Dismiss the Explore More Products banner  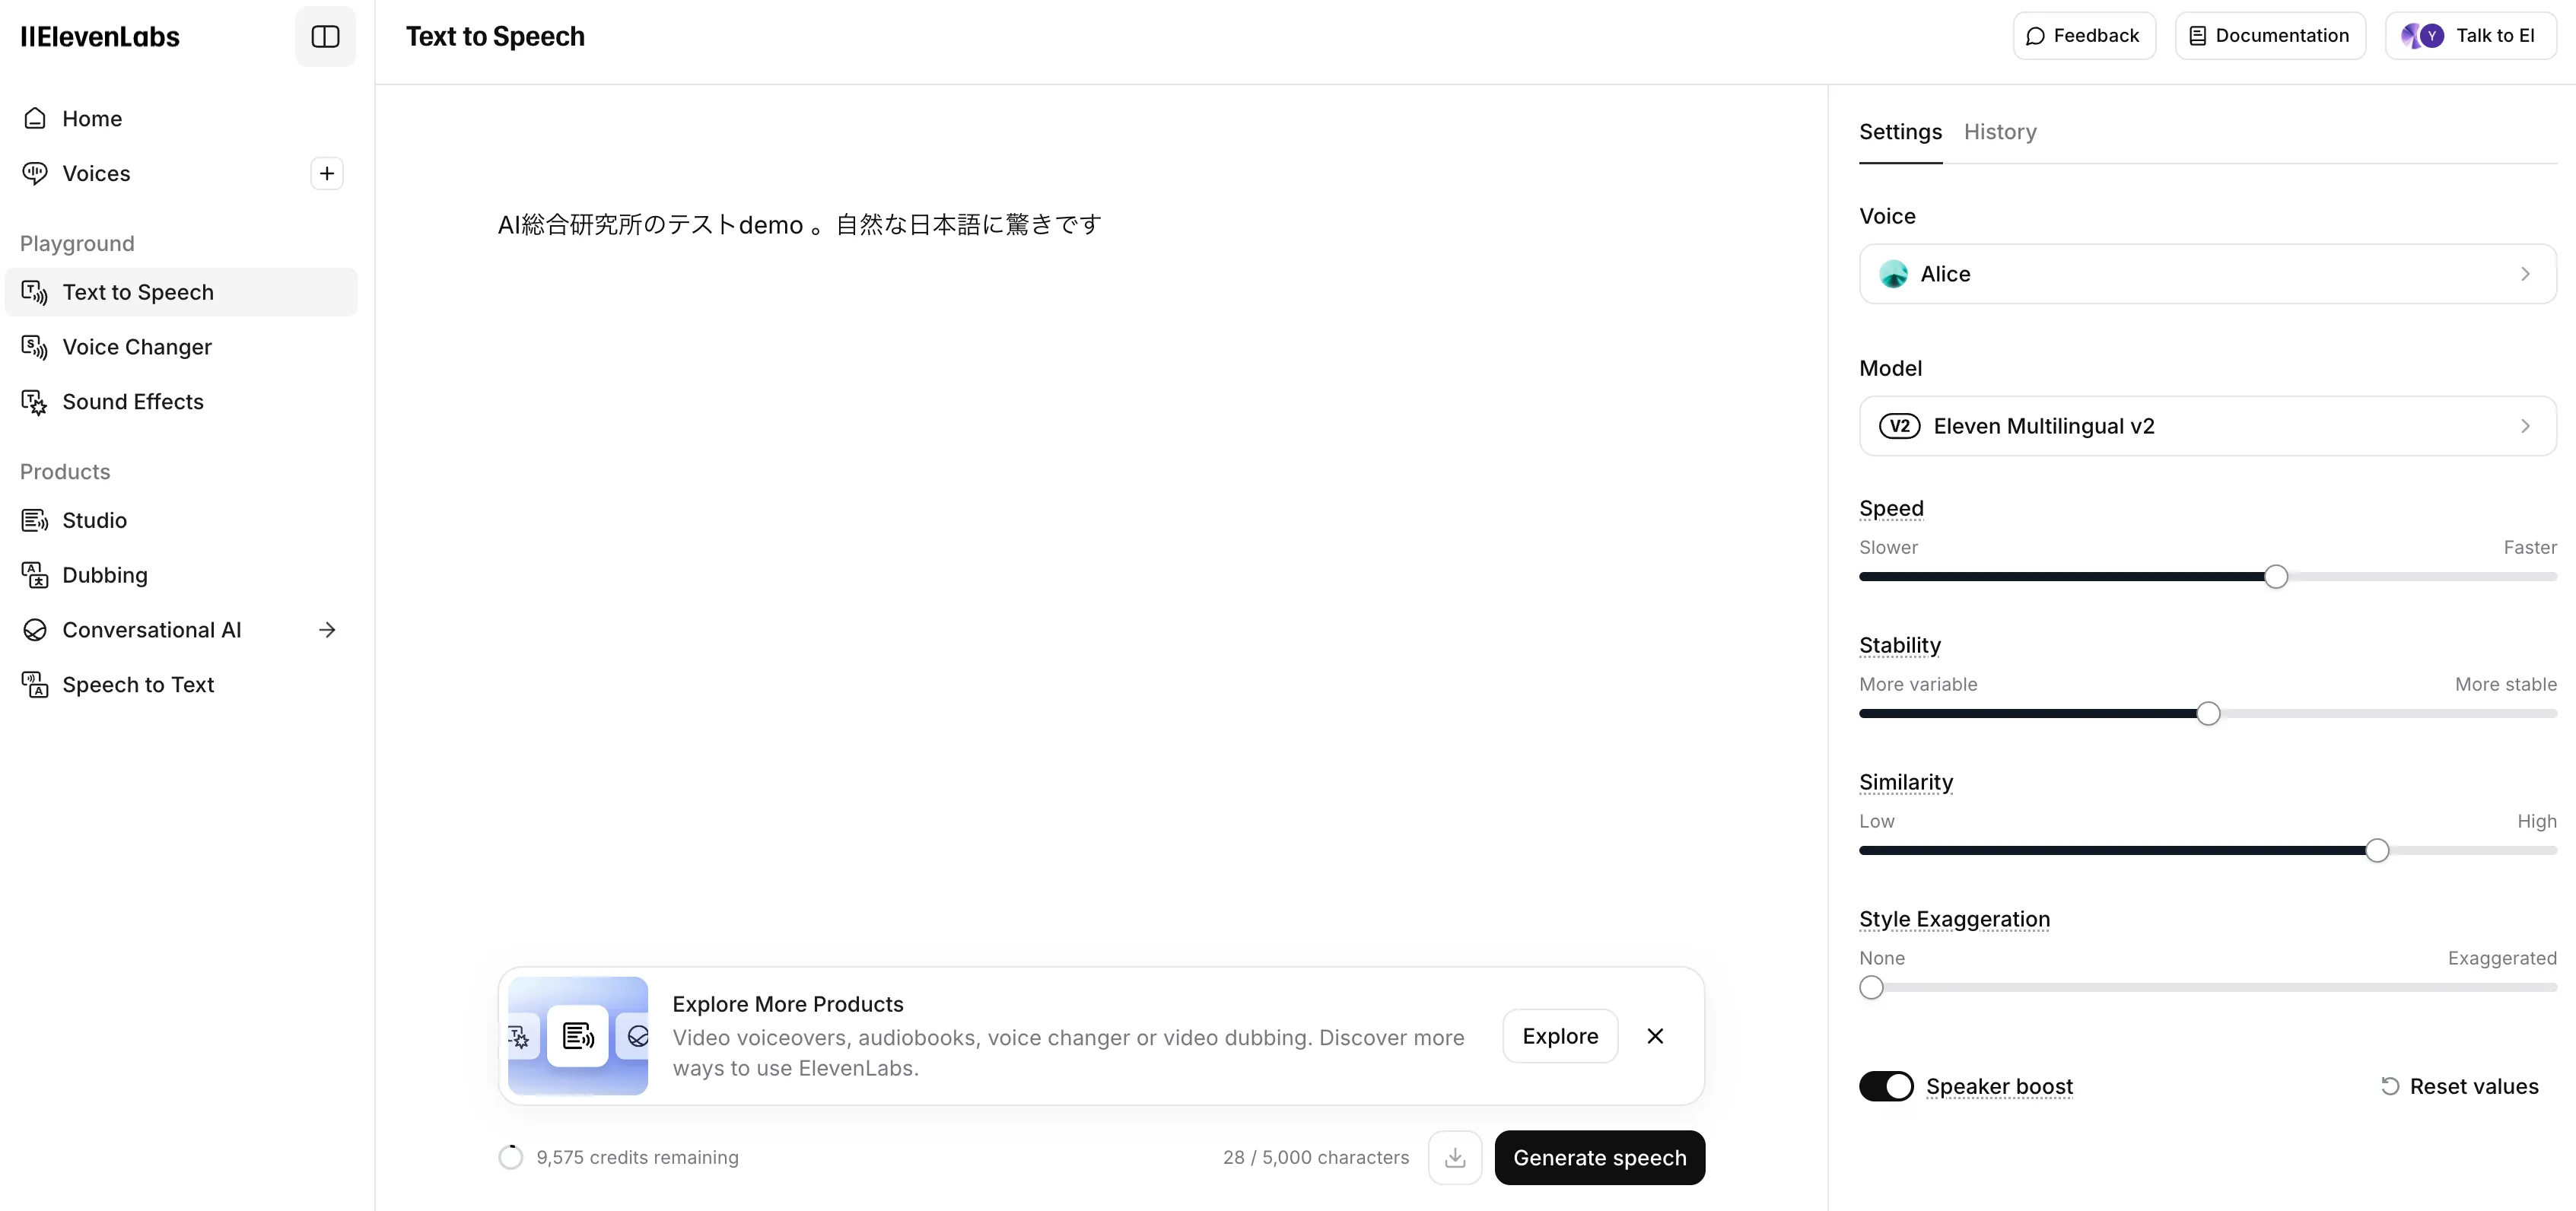click(x=1655, y=1036)
